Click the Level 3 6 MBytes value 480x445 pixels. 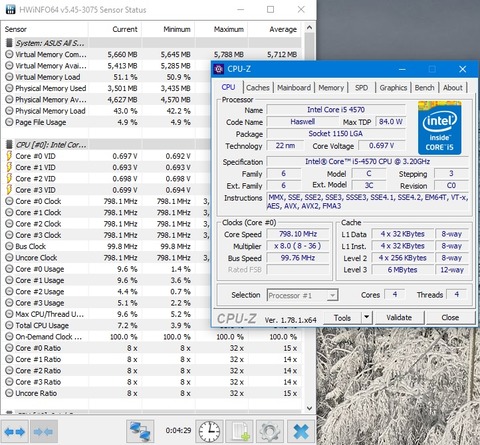pos(402,270)
